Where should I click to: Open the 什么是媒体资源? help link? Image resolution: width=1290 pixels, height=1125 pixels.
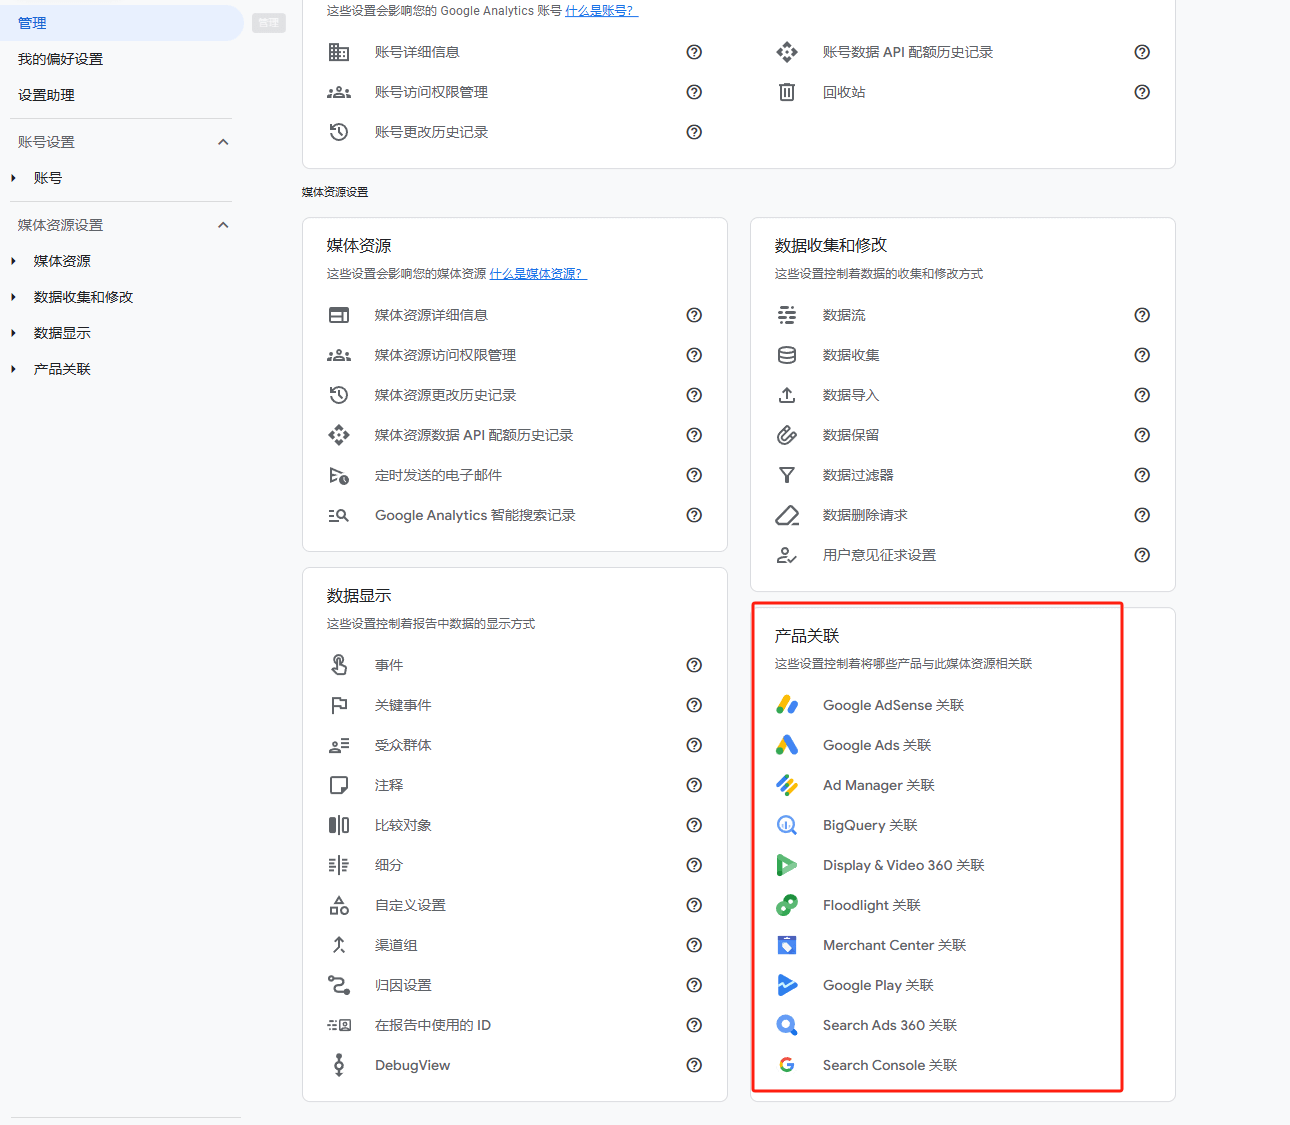coord(538,274)
